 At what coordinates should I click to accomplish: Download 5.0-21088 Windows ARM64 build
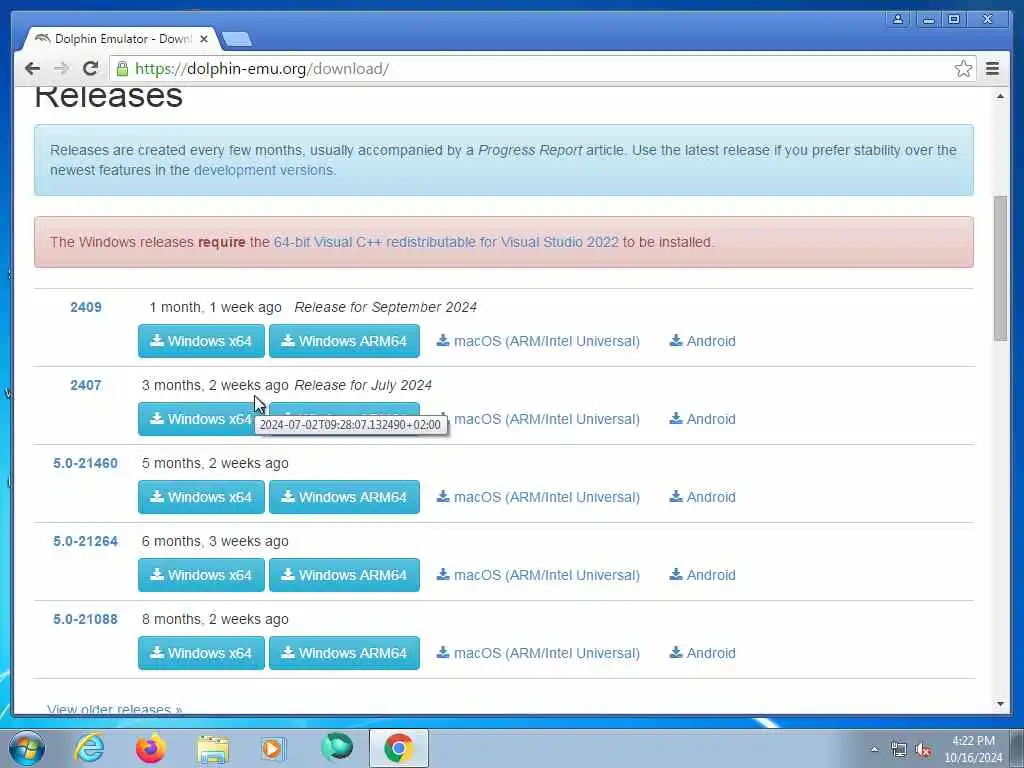point(344,653)
